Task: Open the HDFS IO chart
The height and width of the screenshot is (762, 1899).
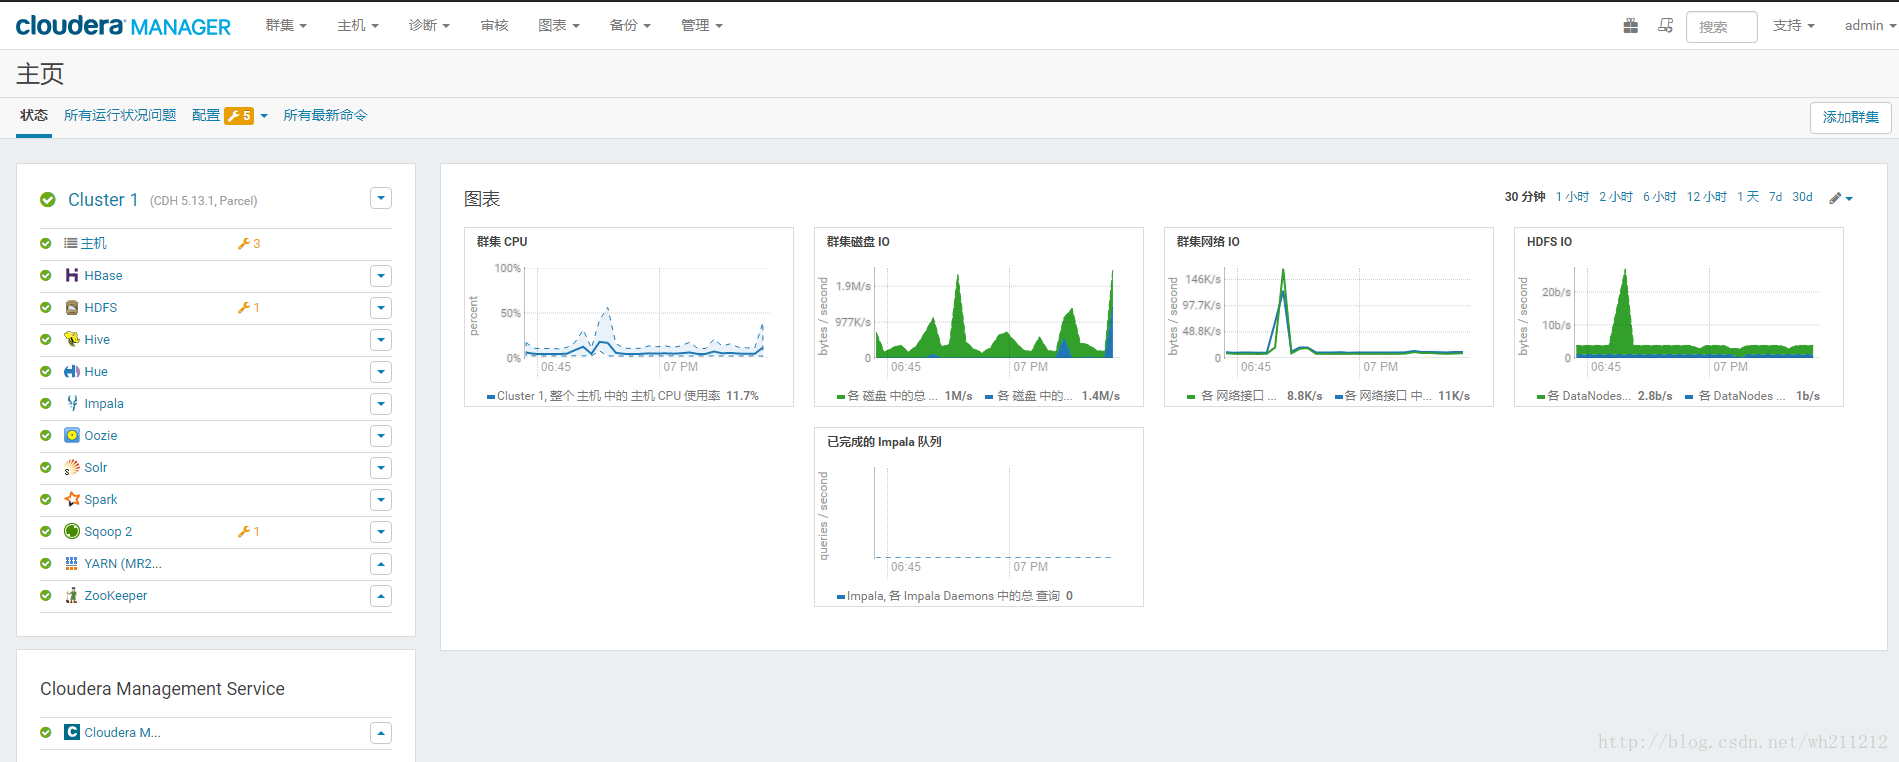Action: (1679, 317)
